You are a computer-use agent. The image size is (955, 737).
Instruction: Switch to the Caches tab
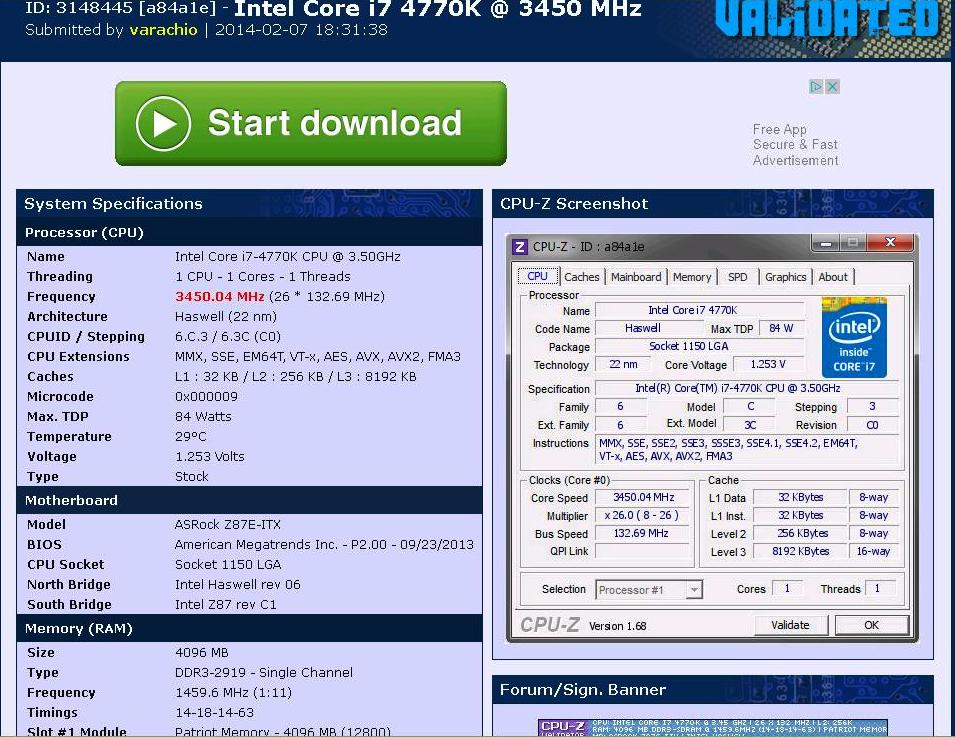582,277
